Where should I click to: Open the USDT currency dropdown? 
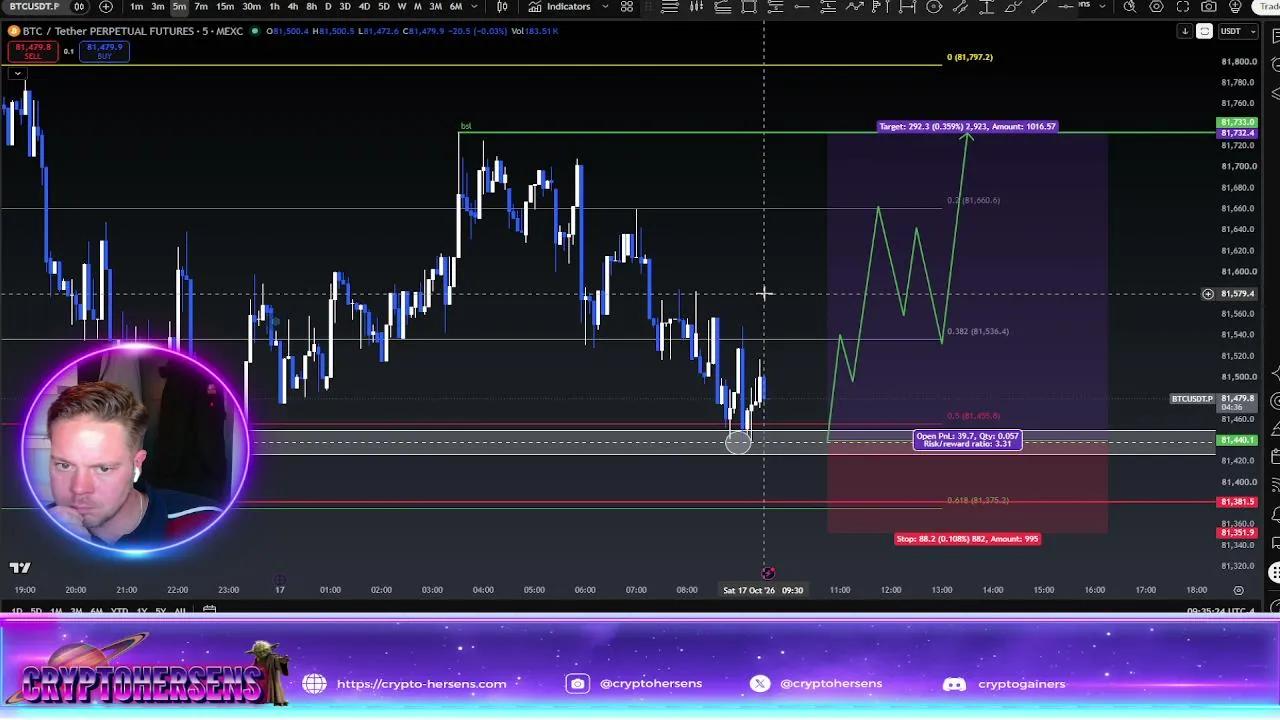coord(1236,31)
